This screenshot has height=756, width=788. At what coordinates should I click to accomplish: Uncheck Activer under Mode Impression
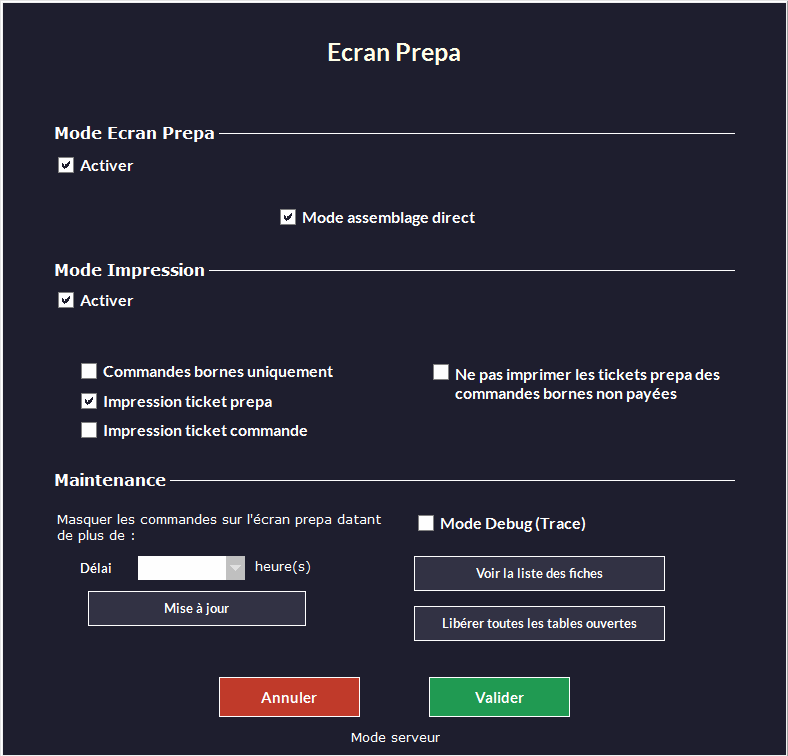66,300
